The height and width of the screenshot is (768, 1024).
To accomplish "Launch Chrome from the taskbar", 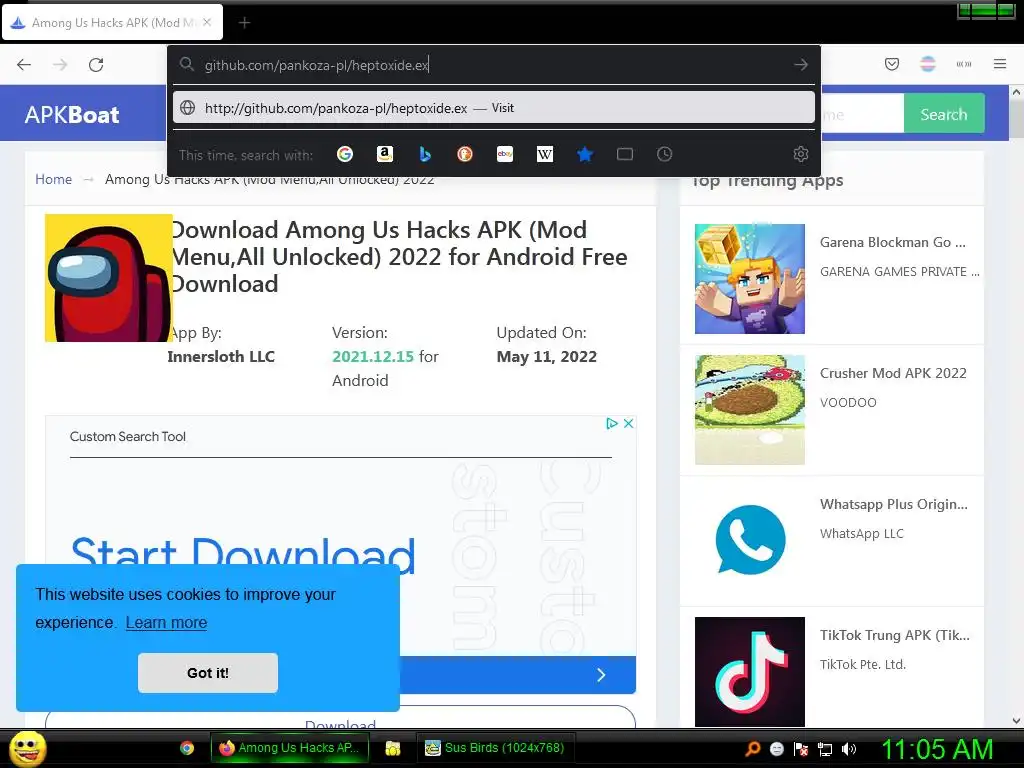I will point(187,748).
